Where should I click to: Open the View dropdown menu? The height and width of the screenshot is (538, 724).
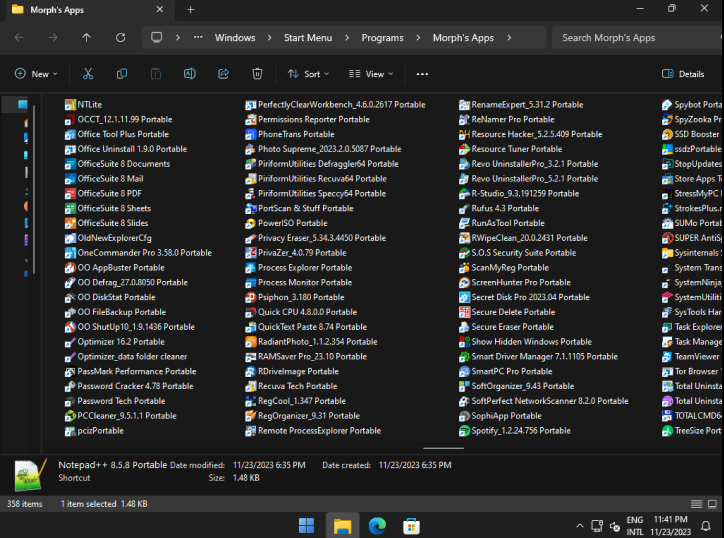tap(371, 74)
